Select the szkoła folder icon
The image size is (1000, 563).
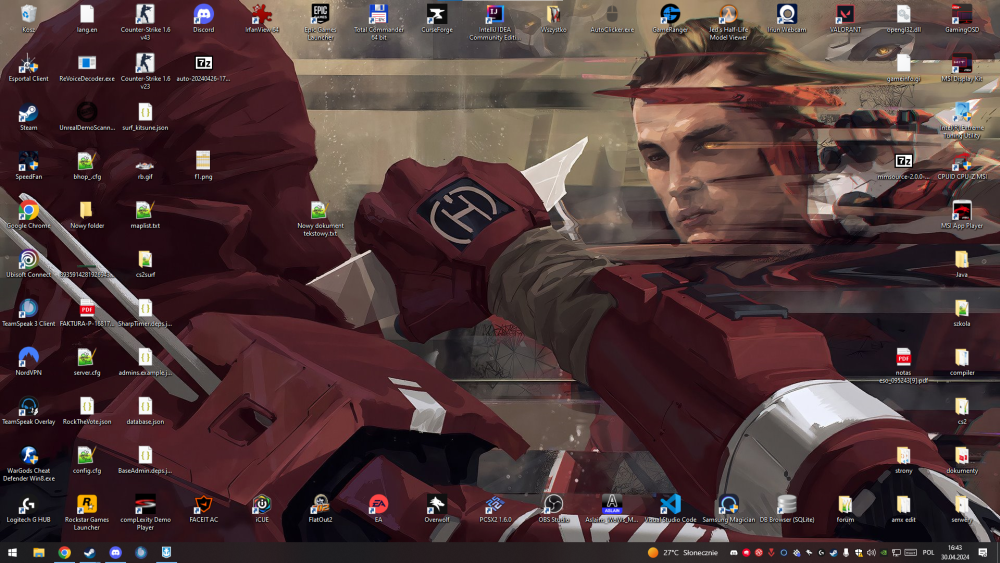tap(962, 312)
